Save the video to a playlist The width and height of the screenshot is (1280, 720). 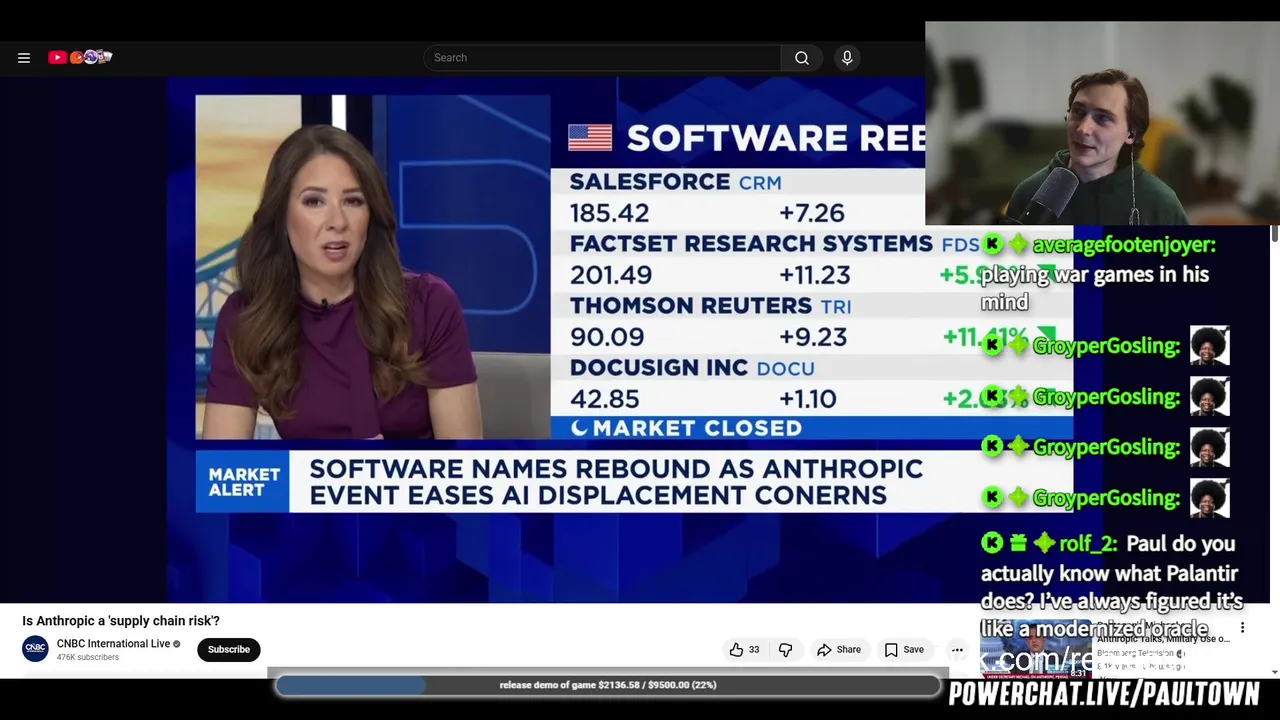(904, 650)
